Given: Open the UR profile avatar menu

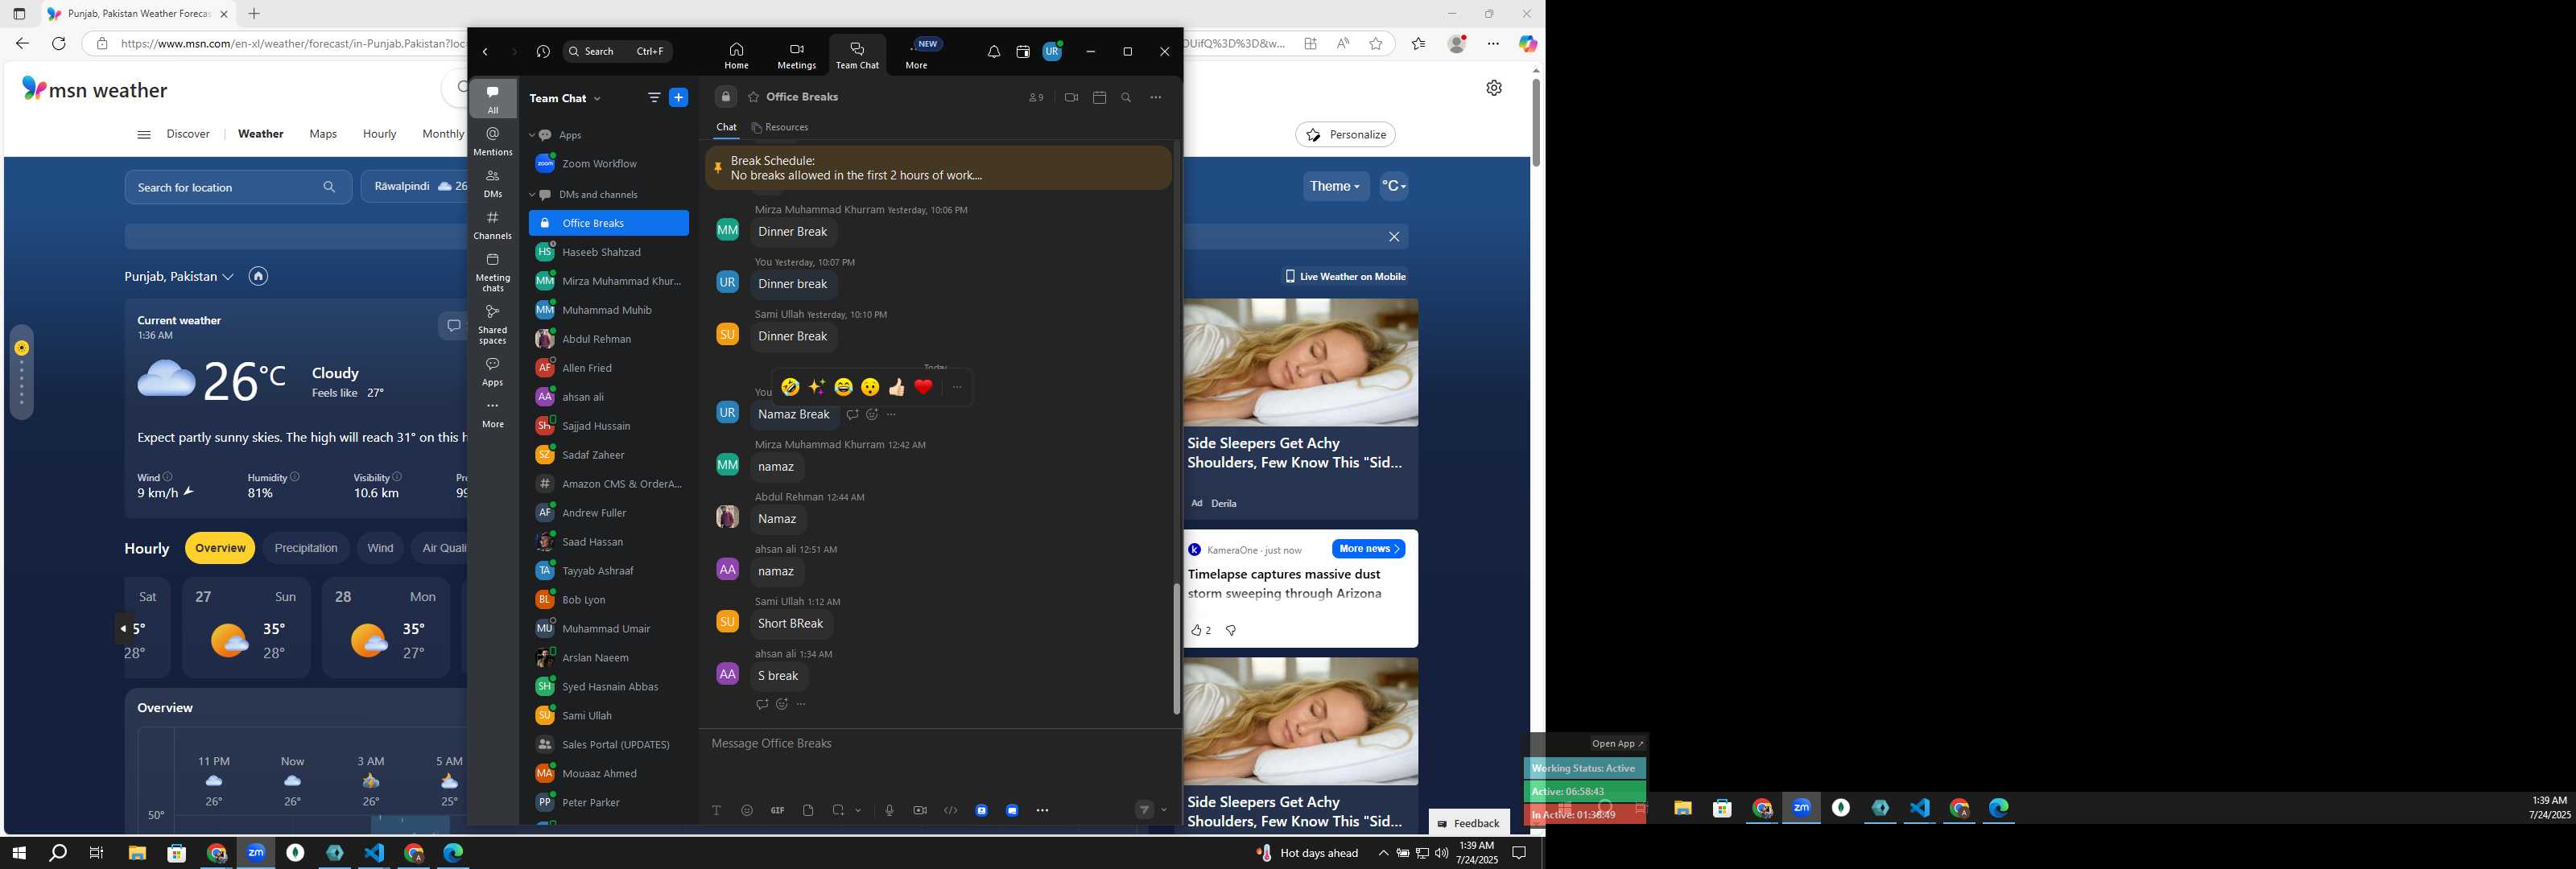Looking at the screenshot, I should click(x=1052, y=52).
